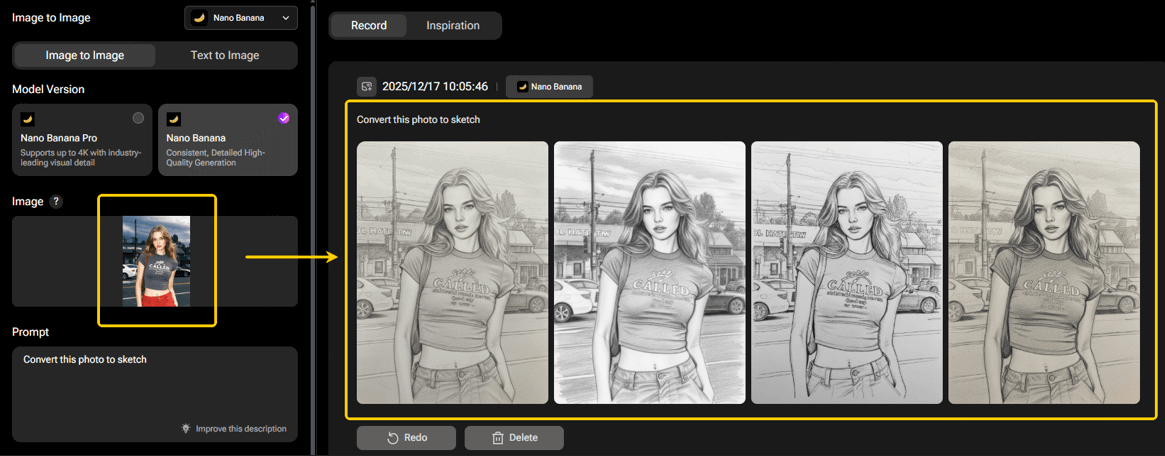Click the Nano Banana tag in record header
Viewport: 1165px width, 456px height.
coord(549,87)
